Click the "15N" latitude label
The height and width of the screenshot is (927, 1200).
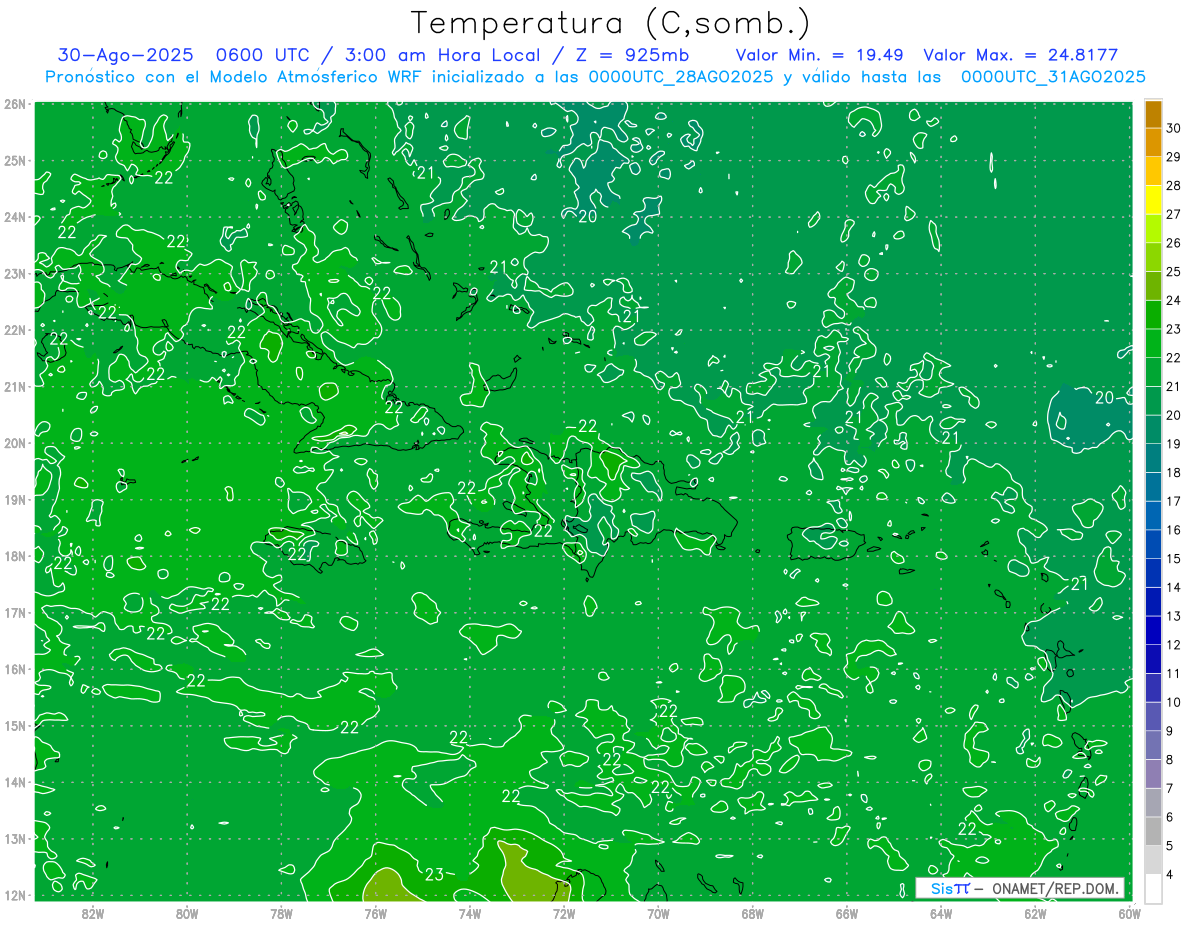[14, 726]
